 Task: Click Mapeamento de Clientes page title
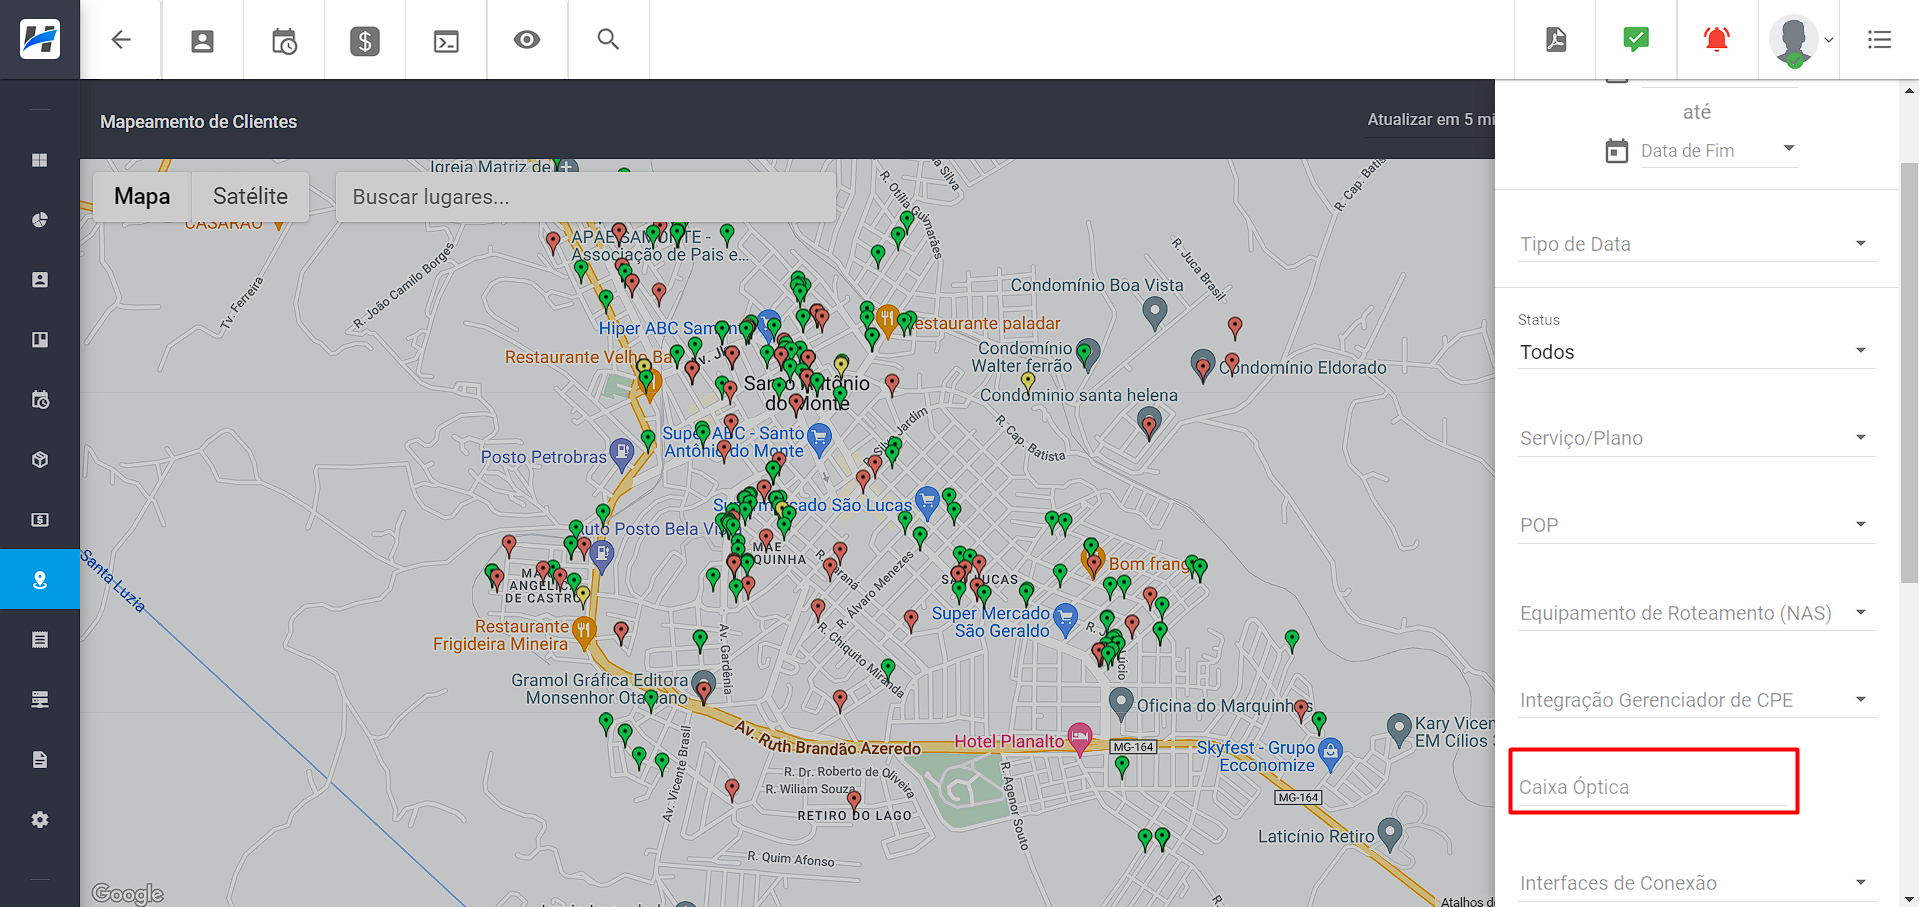[199, 122]
